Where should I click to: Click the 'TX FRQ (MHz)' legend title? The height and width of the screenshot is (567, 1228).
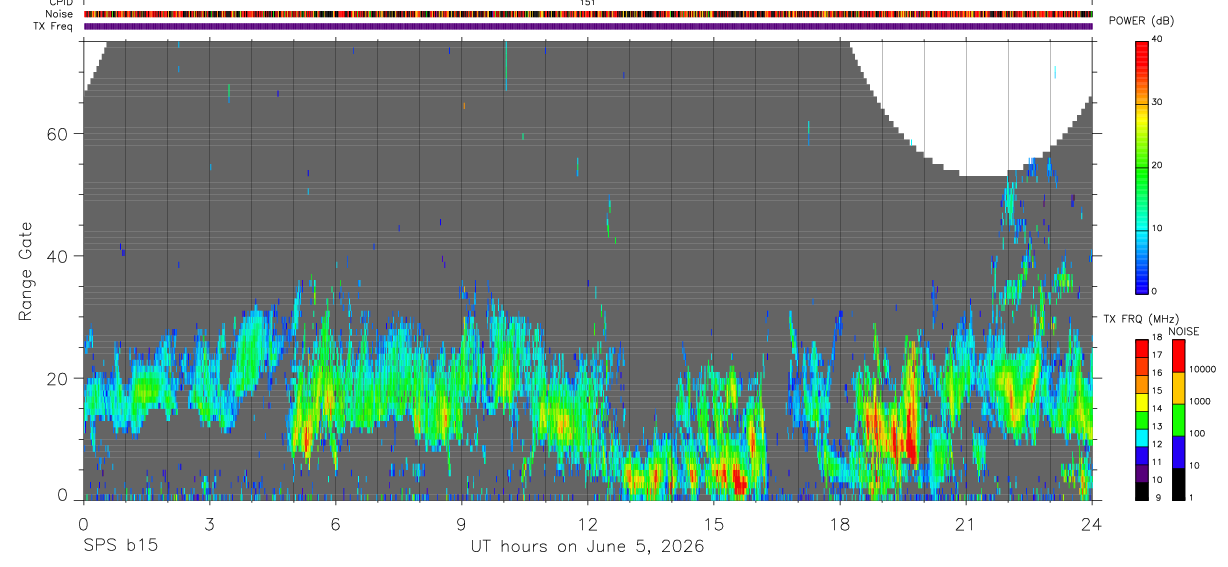pos(1141,318)
